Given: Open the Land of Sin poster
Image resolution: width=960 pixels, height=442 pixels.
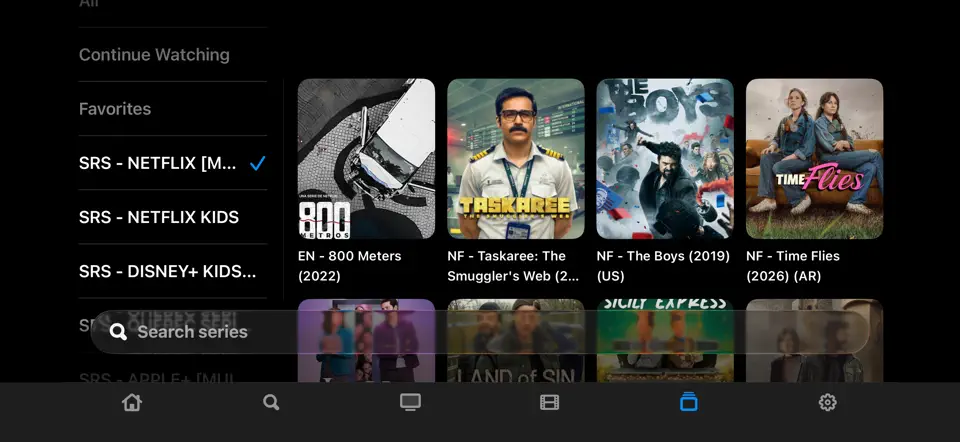Looking at the screenshot, I should (x=516, y=340).
